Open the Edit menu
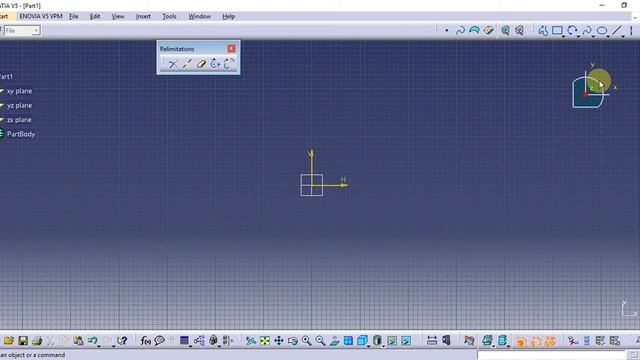This screenshot has width=640, height=360. pos(95,16)
